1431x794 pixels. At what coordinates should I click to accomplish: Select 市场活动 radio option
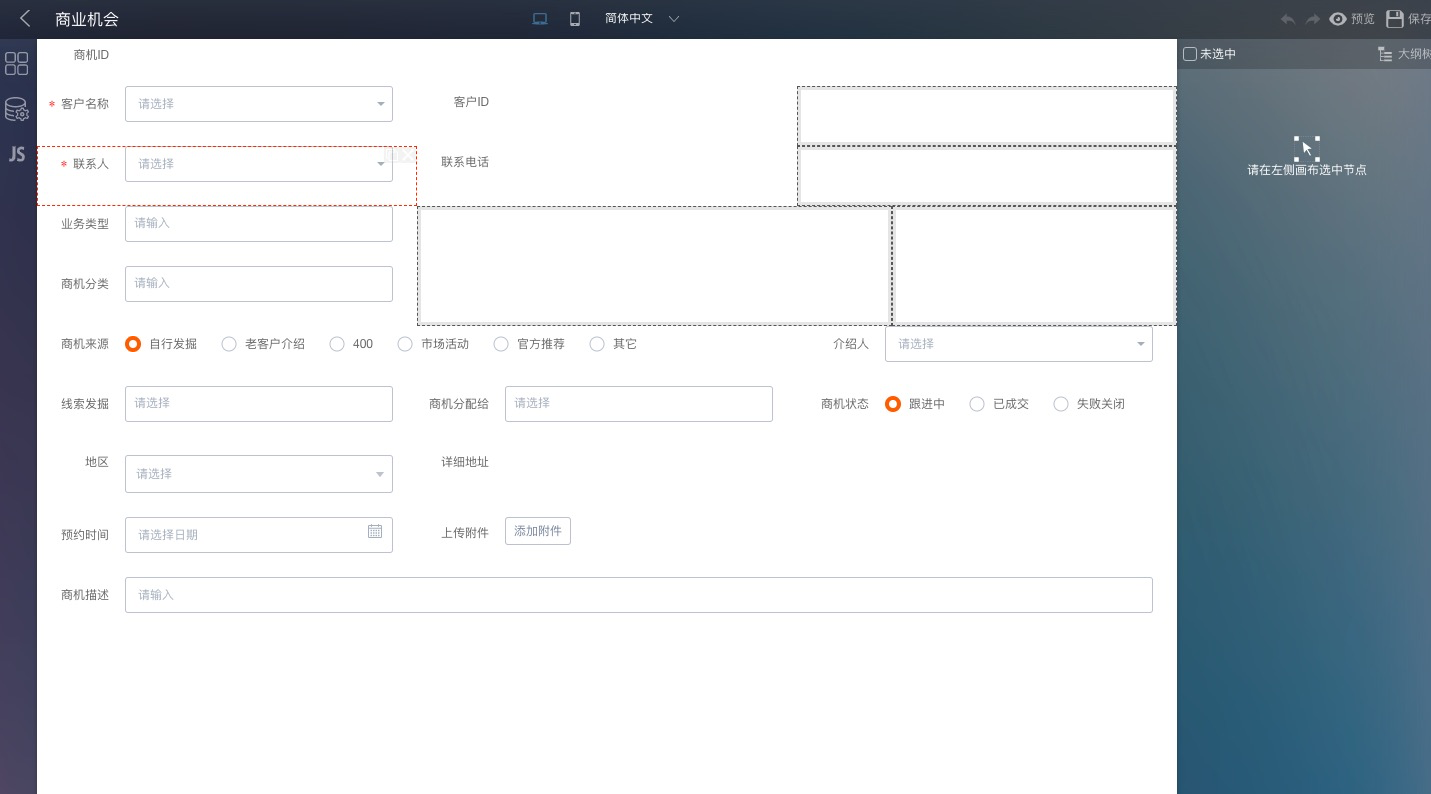405,344
